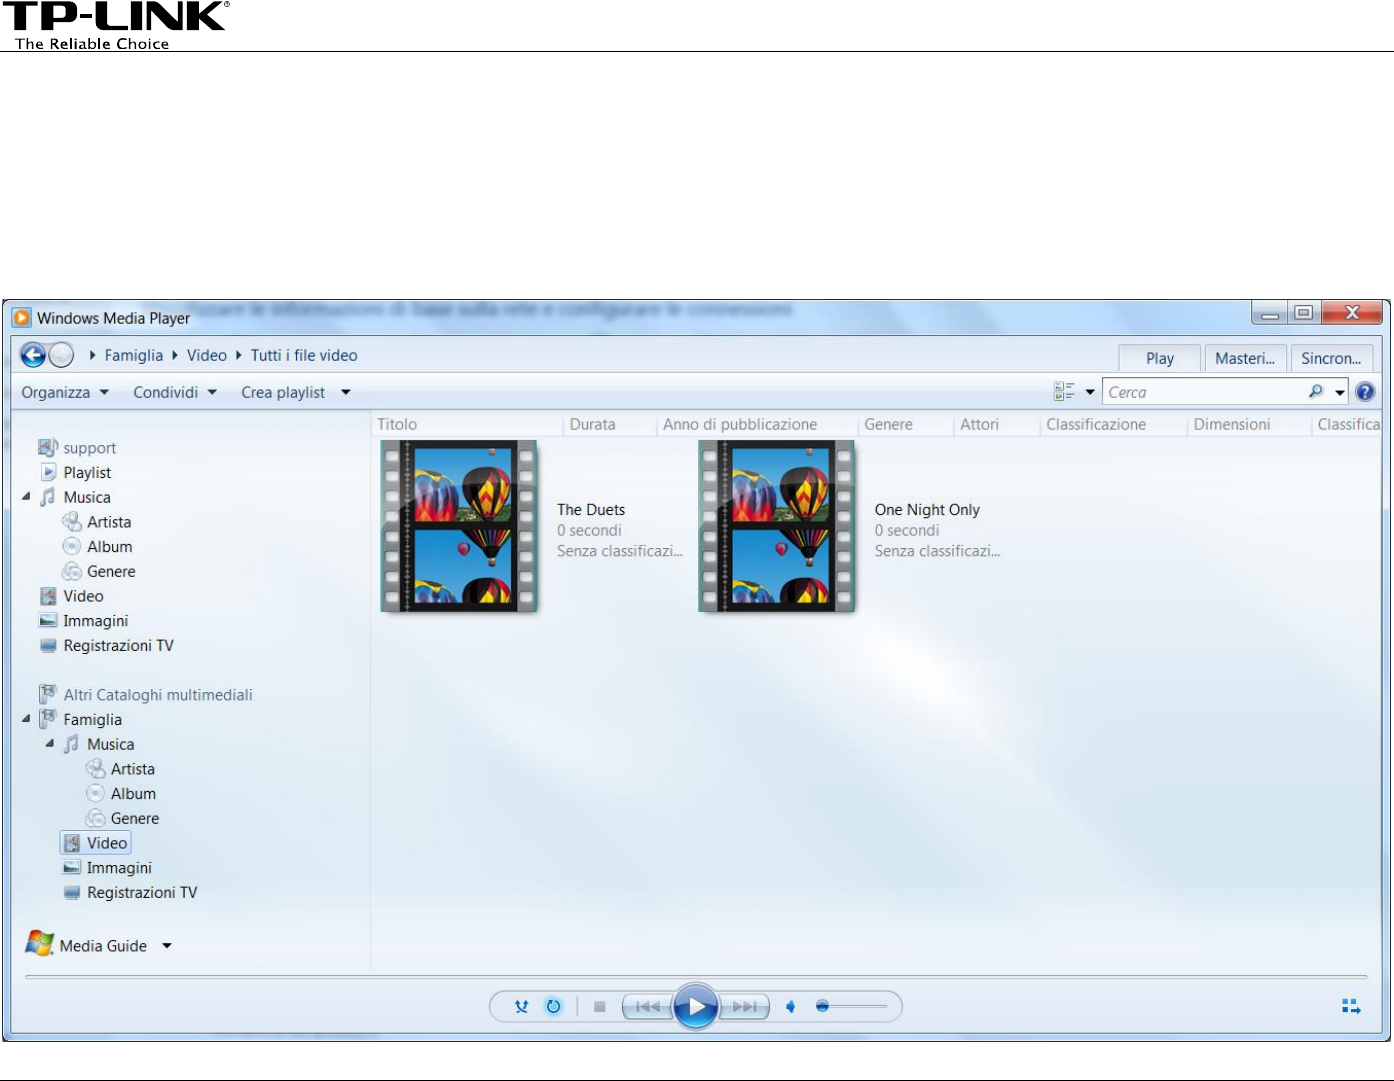Image resolution: width=1394 pixels, height=1081 pixels.
Task: Toggle shuffle playback
Action: click(x=521, y=1007)
